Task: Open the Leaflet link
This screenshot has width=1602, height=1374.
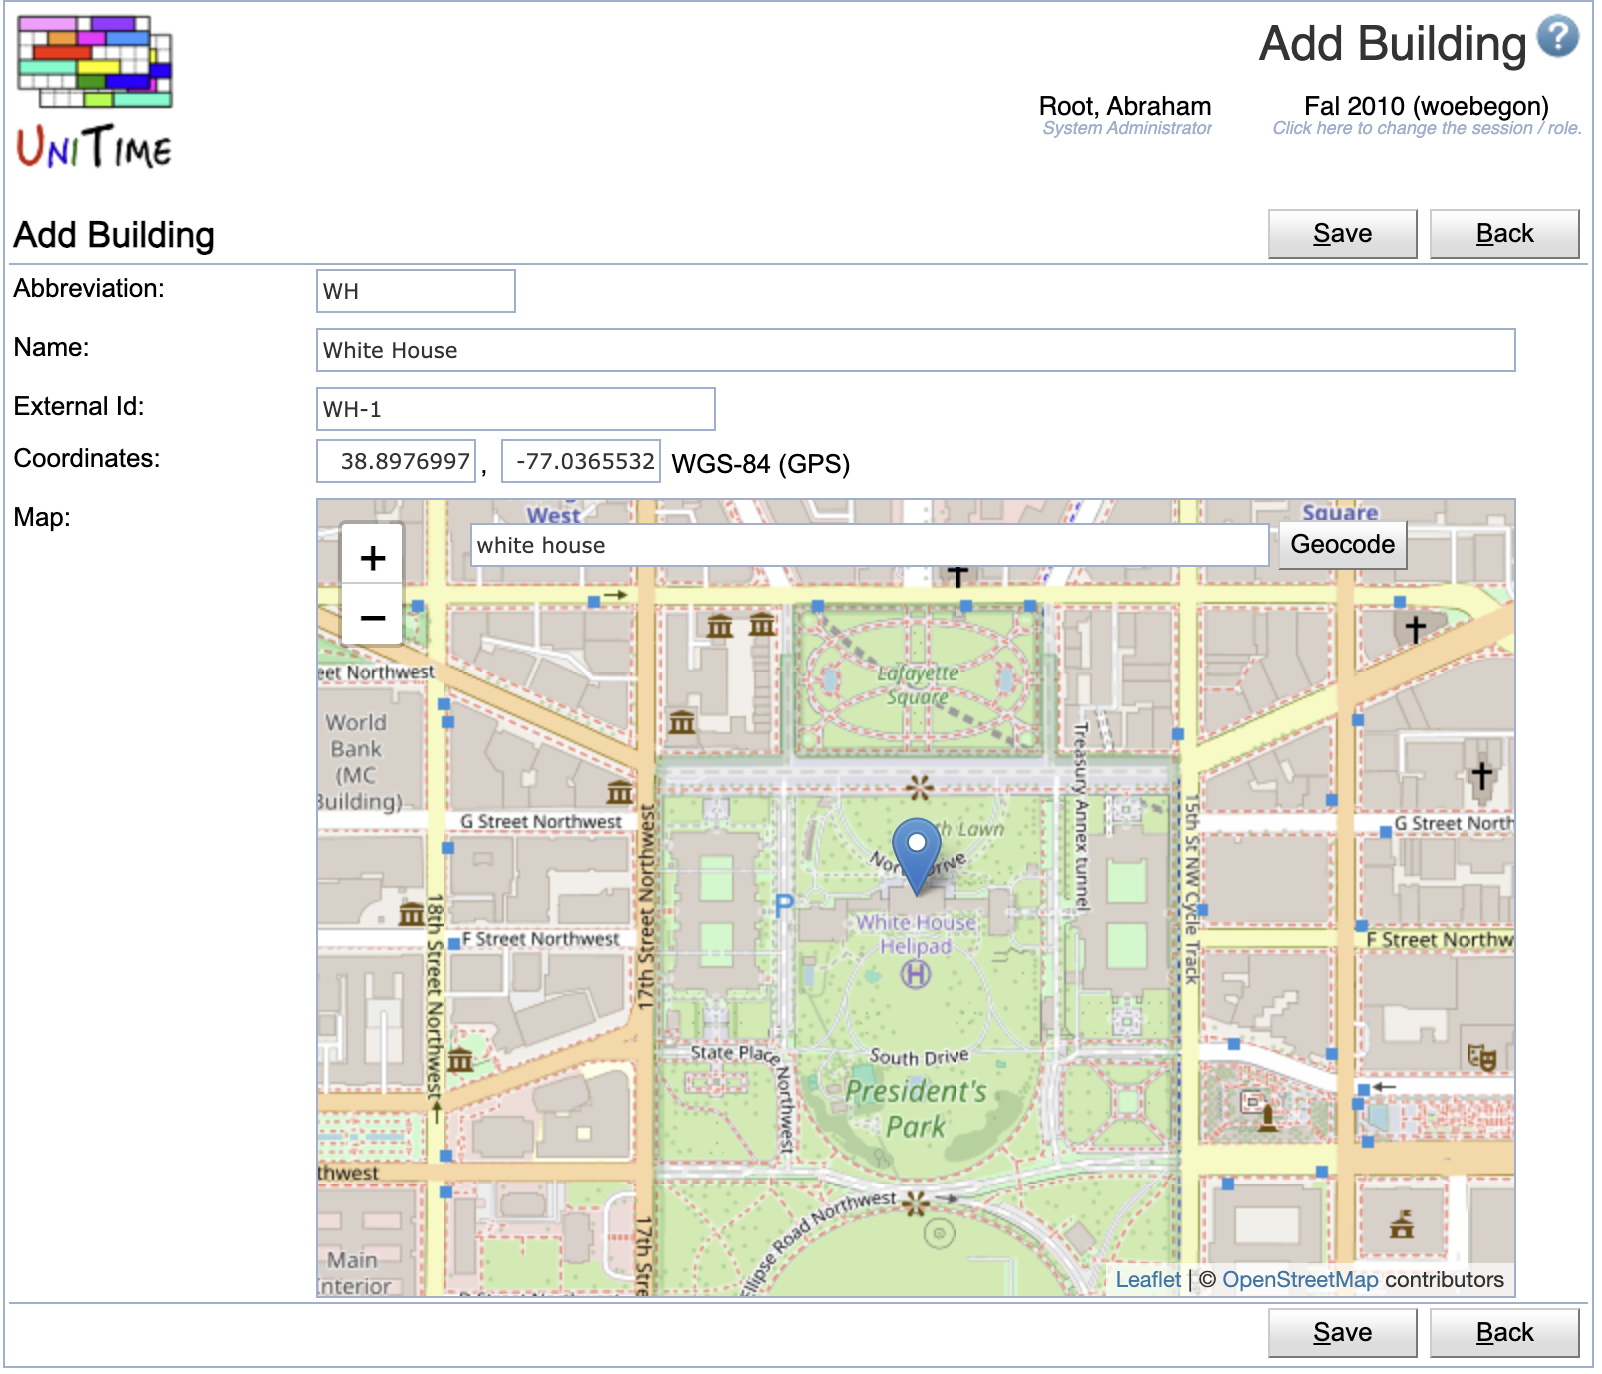Action: tap(1147, 1280)
